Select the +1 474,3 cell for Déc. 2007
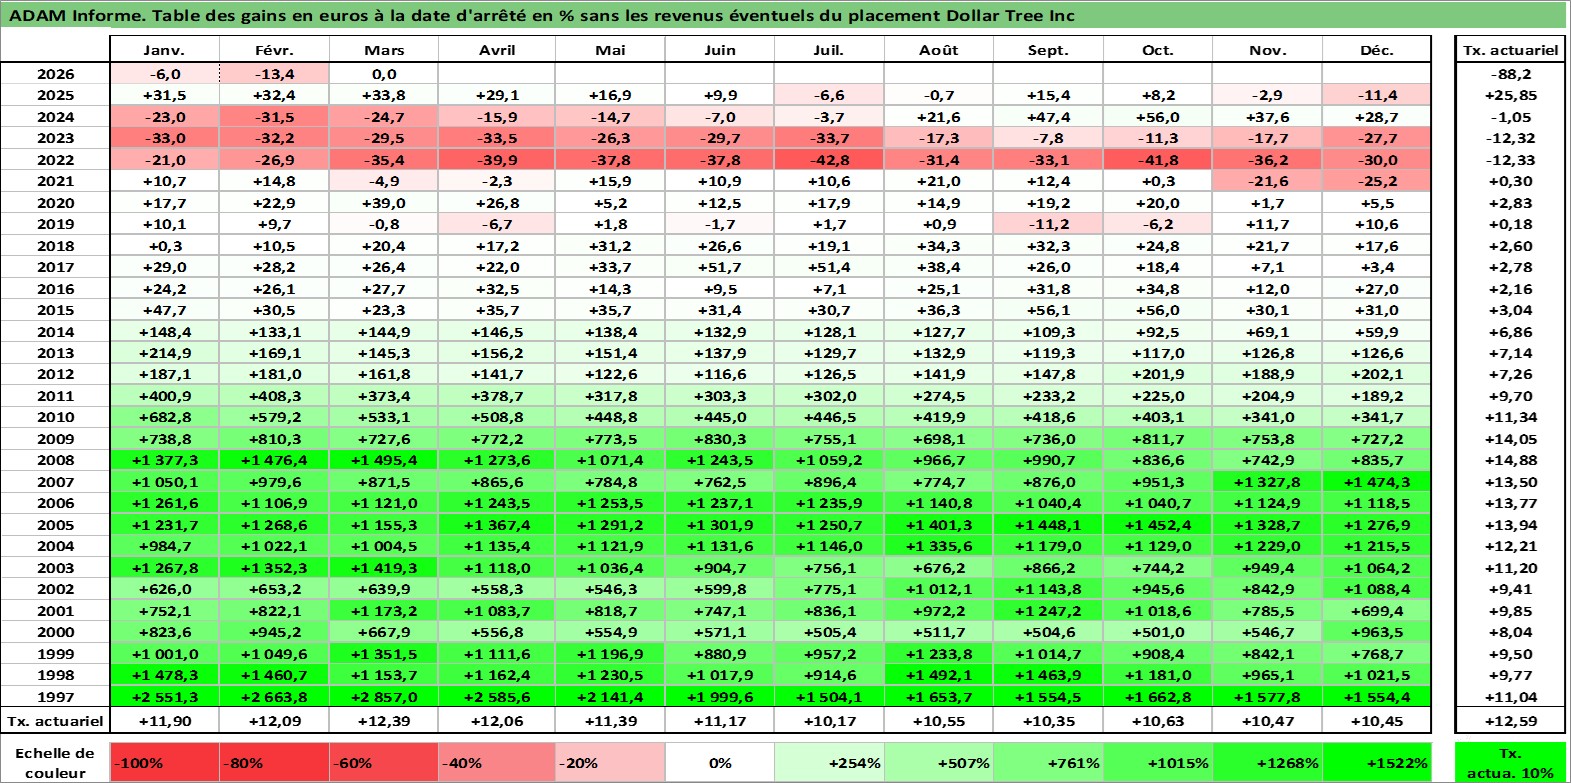The image size is (1571, 783). click(x=1377, y=482)
